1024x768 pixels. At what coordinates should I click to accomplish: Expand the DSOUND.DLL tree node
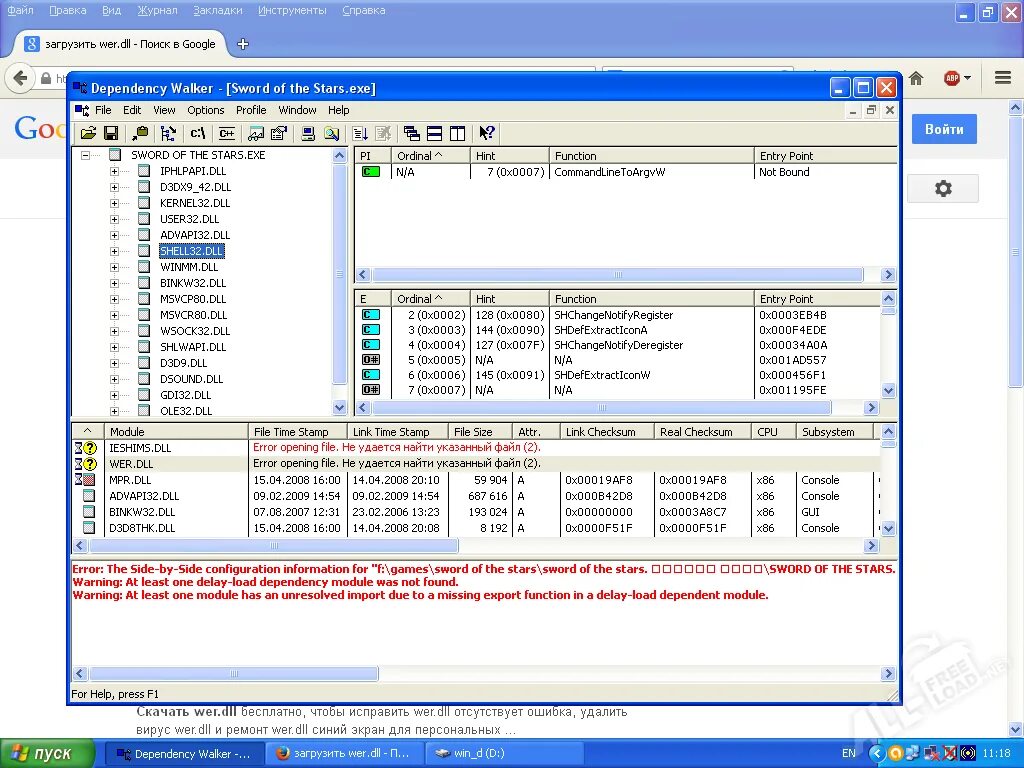[114, 379]
